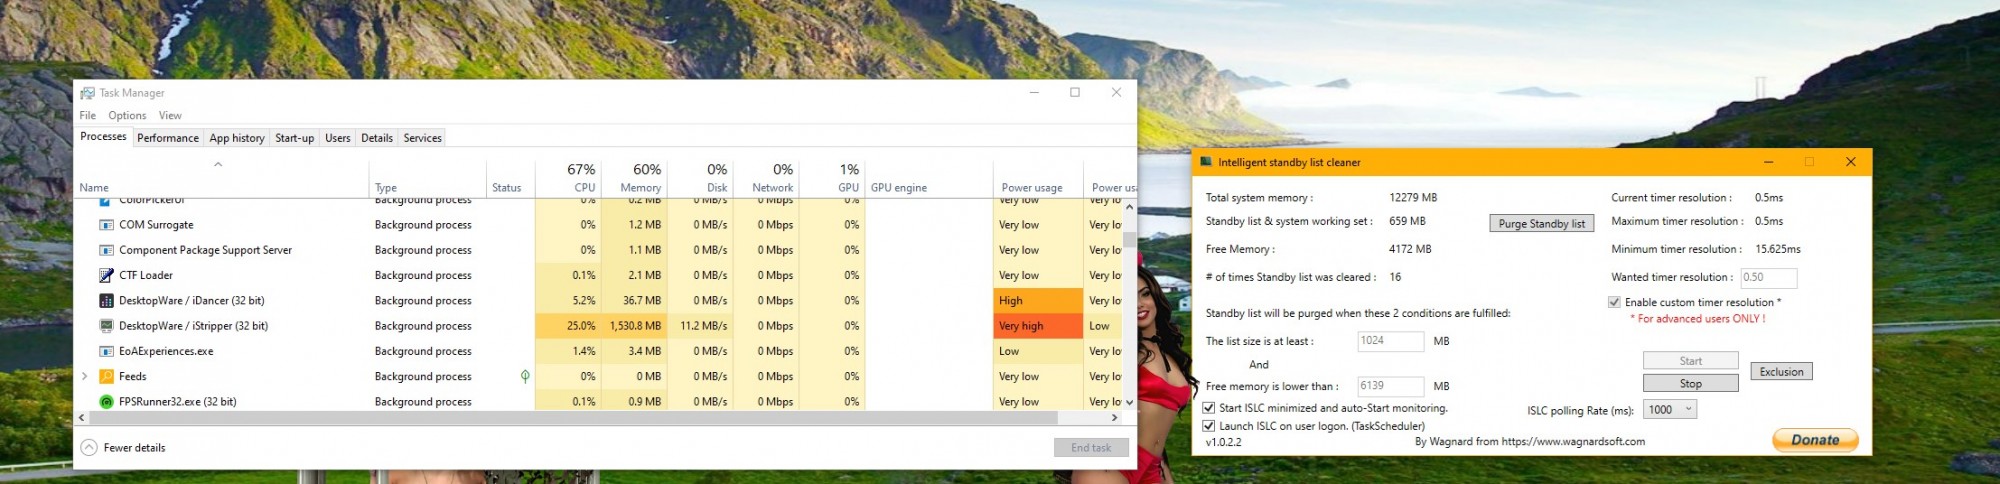Viewport: 2000px width, 484px height.
Task: Open the Exclusion button in ISLC
Action: click(x=1781, y=372)
